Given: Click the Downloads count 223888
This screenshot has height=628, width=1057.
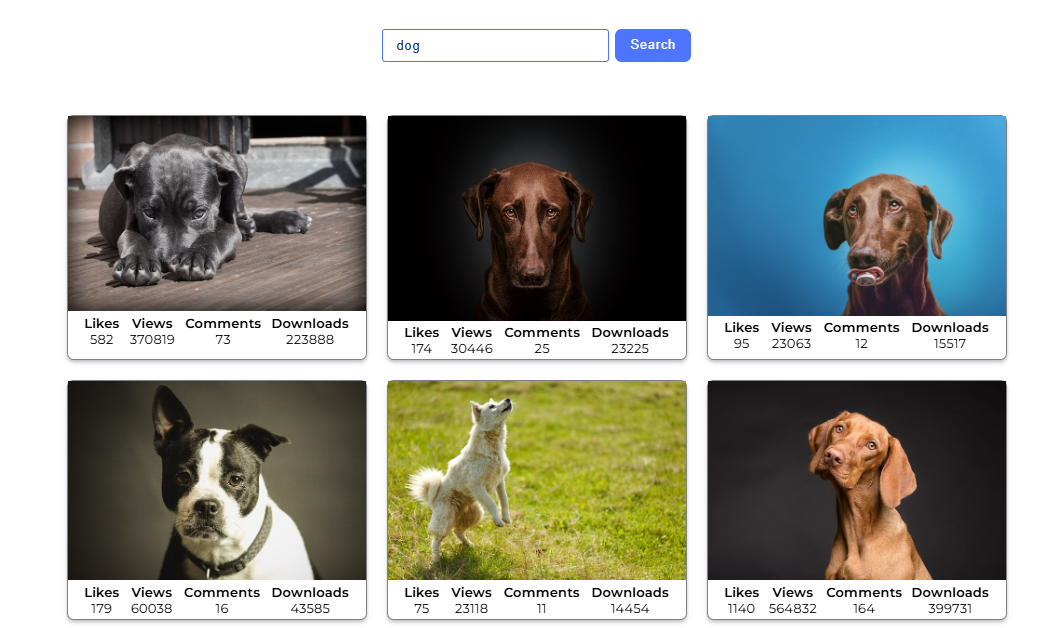Looking at the screenshot, I should pos(310,339).
